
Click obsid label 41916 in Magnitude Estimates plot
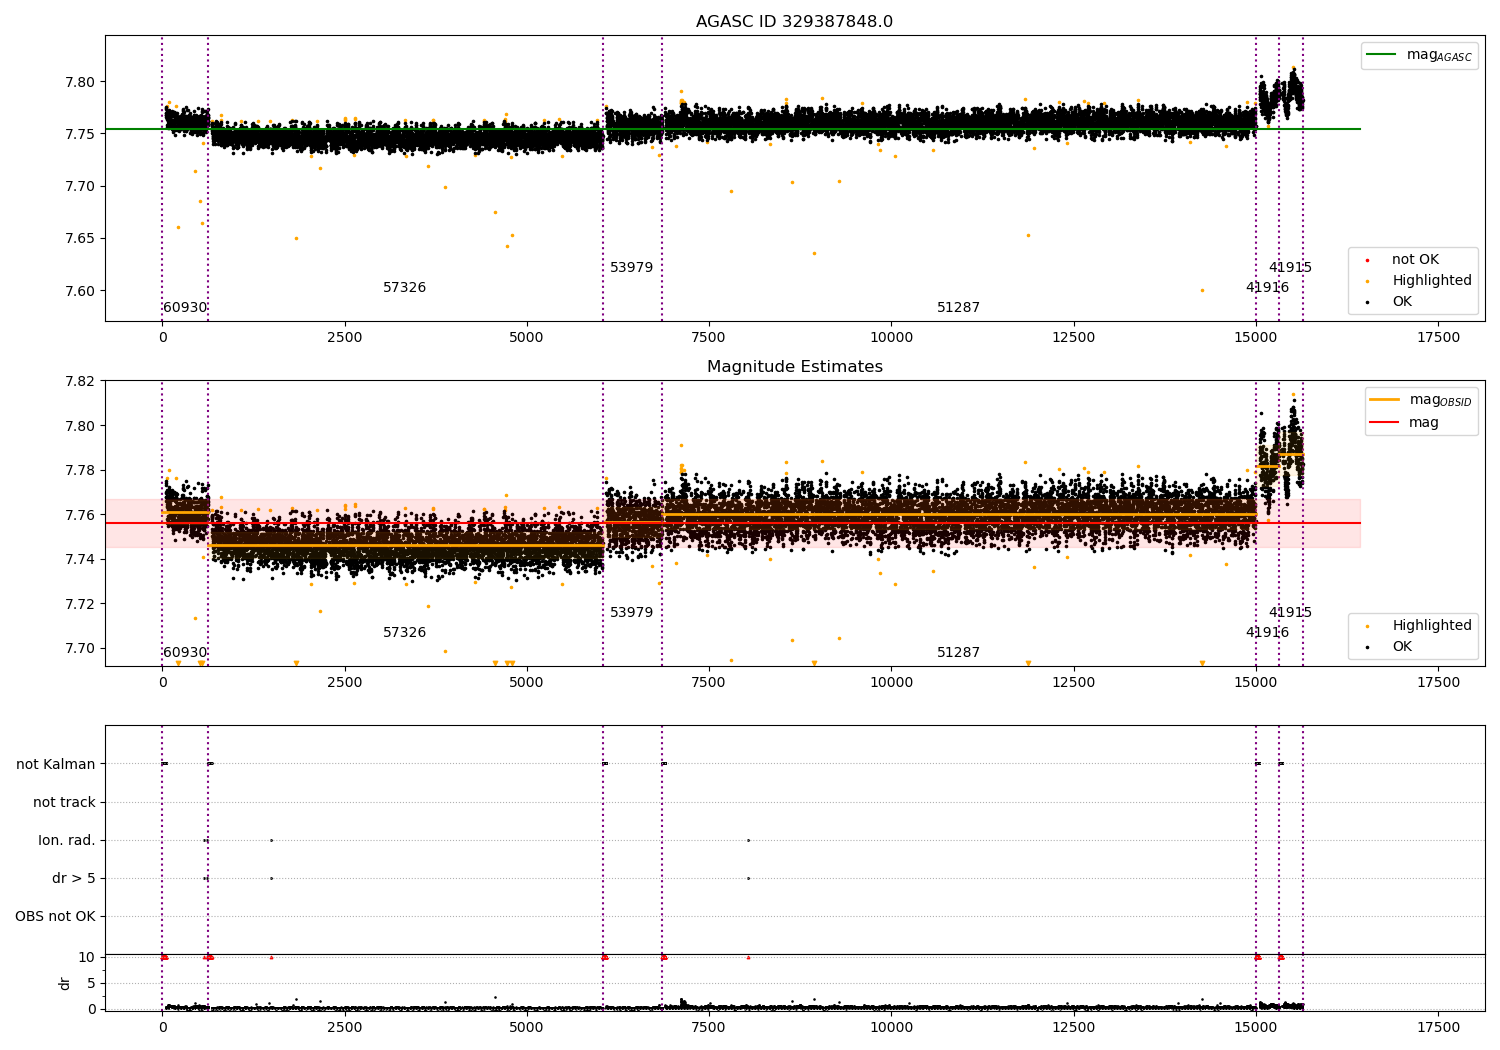(x=1267, y=633)
